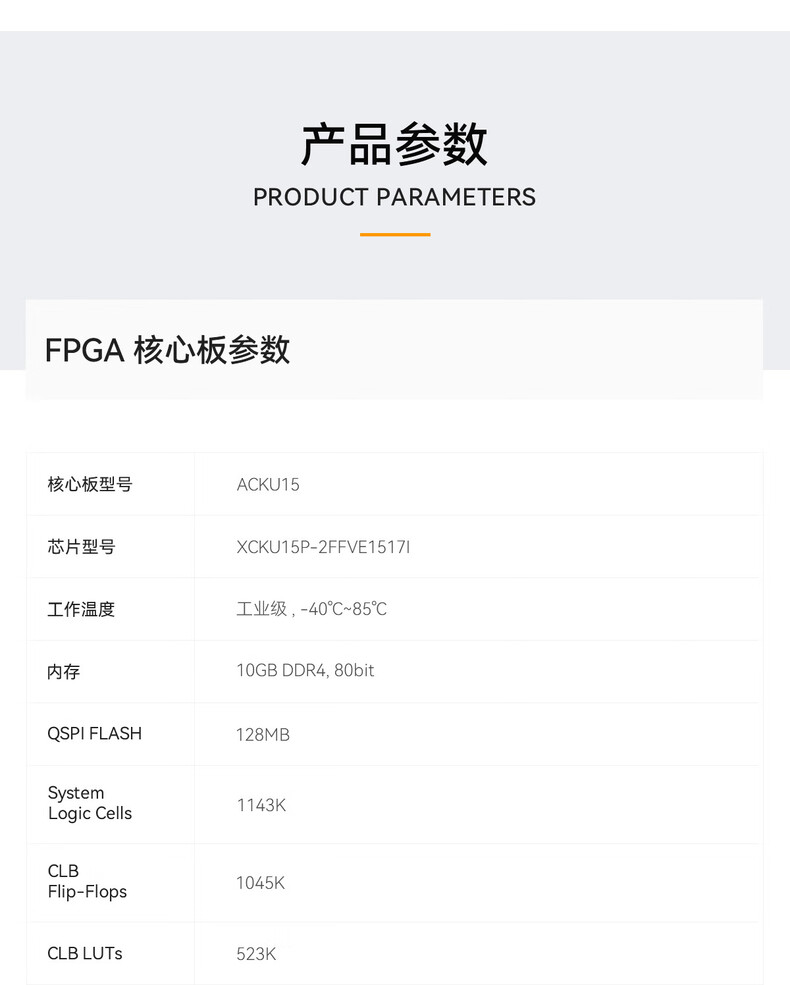790x985 pixels.
Task: Click the CLB LUTs row label
Action: 85,954
